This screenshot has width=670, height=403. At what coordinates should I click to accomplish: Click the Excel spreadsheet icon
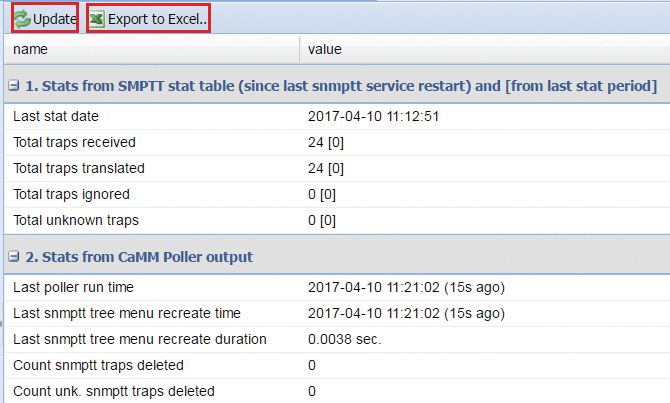click(97, 19)
